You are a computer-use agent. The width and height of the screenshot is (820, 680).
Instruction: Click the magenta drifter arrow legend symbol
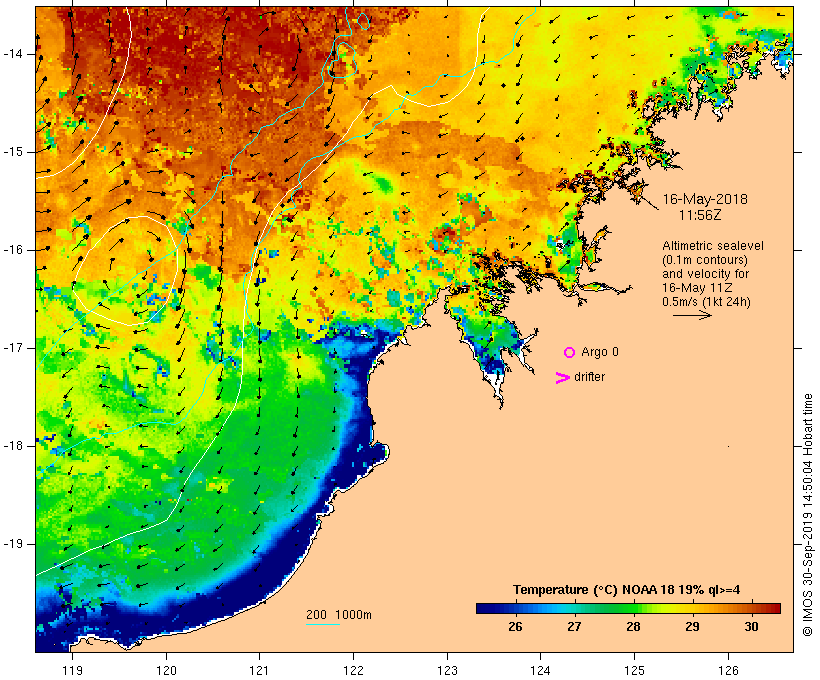point(563,378)
